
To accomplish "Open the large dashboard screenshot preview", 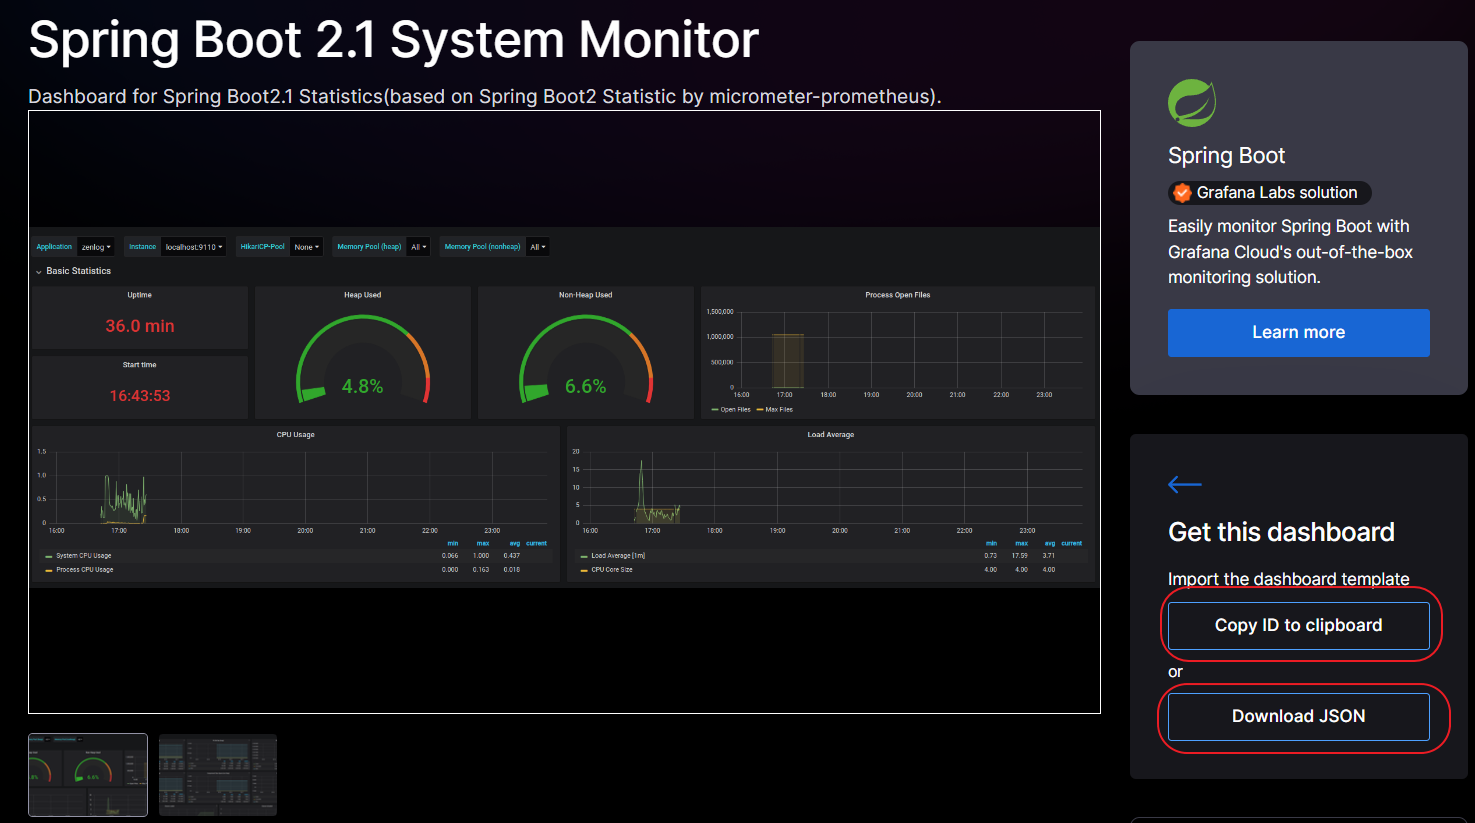I will click(564, 412).
